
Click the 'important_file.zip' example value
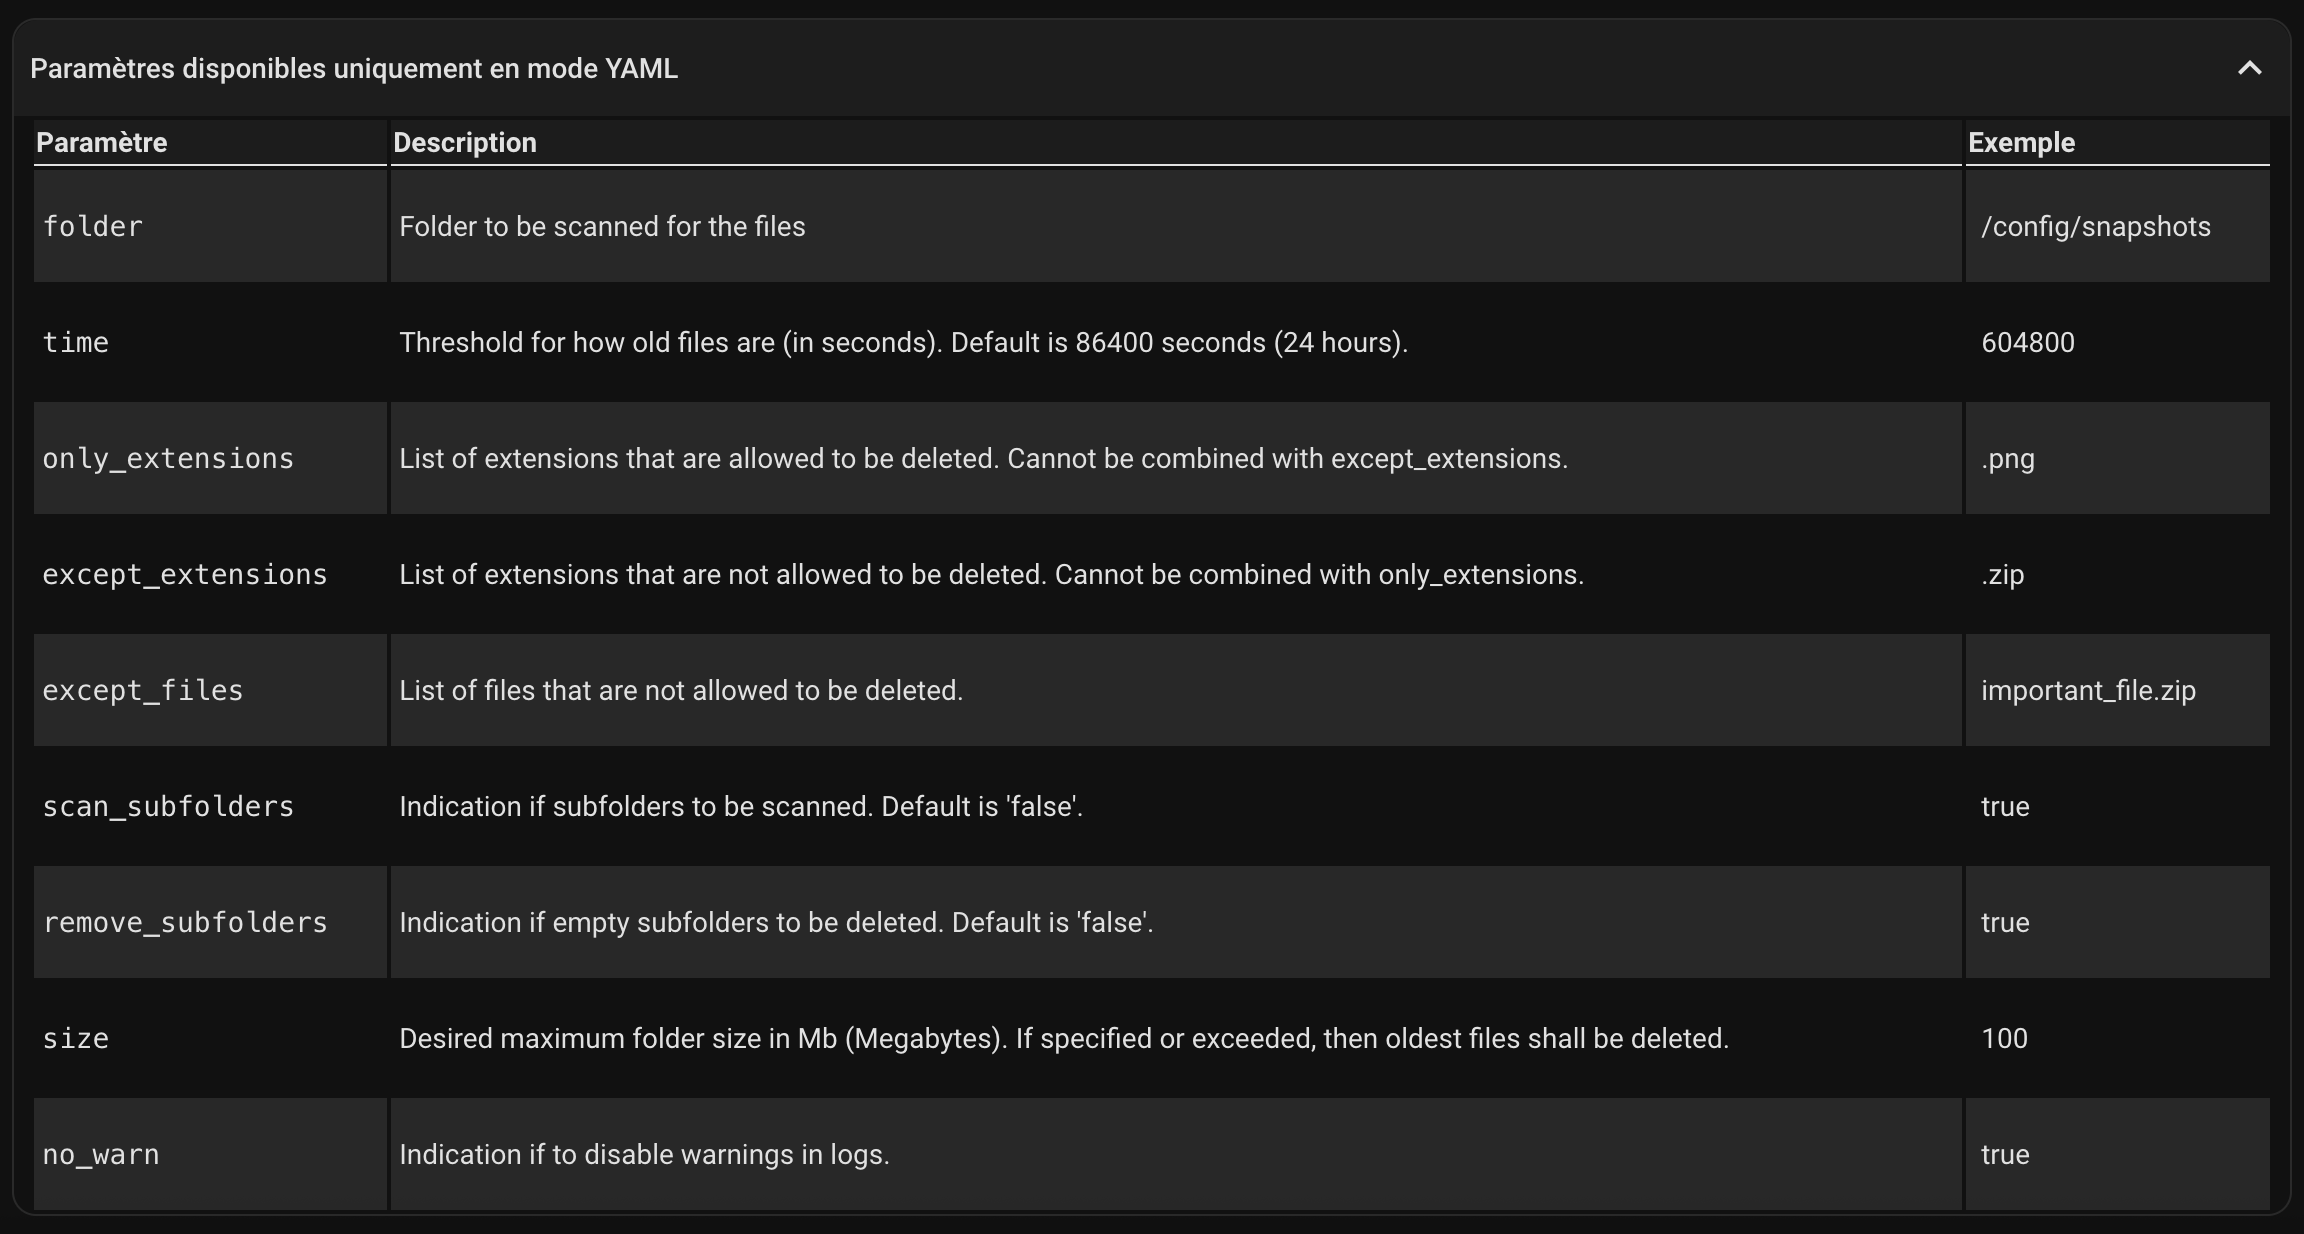2089,691
